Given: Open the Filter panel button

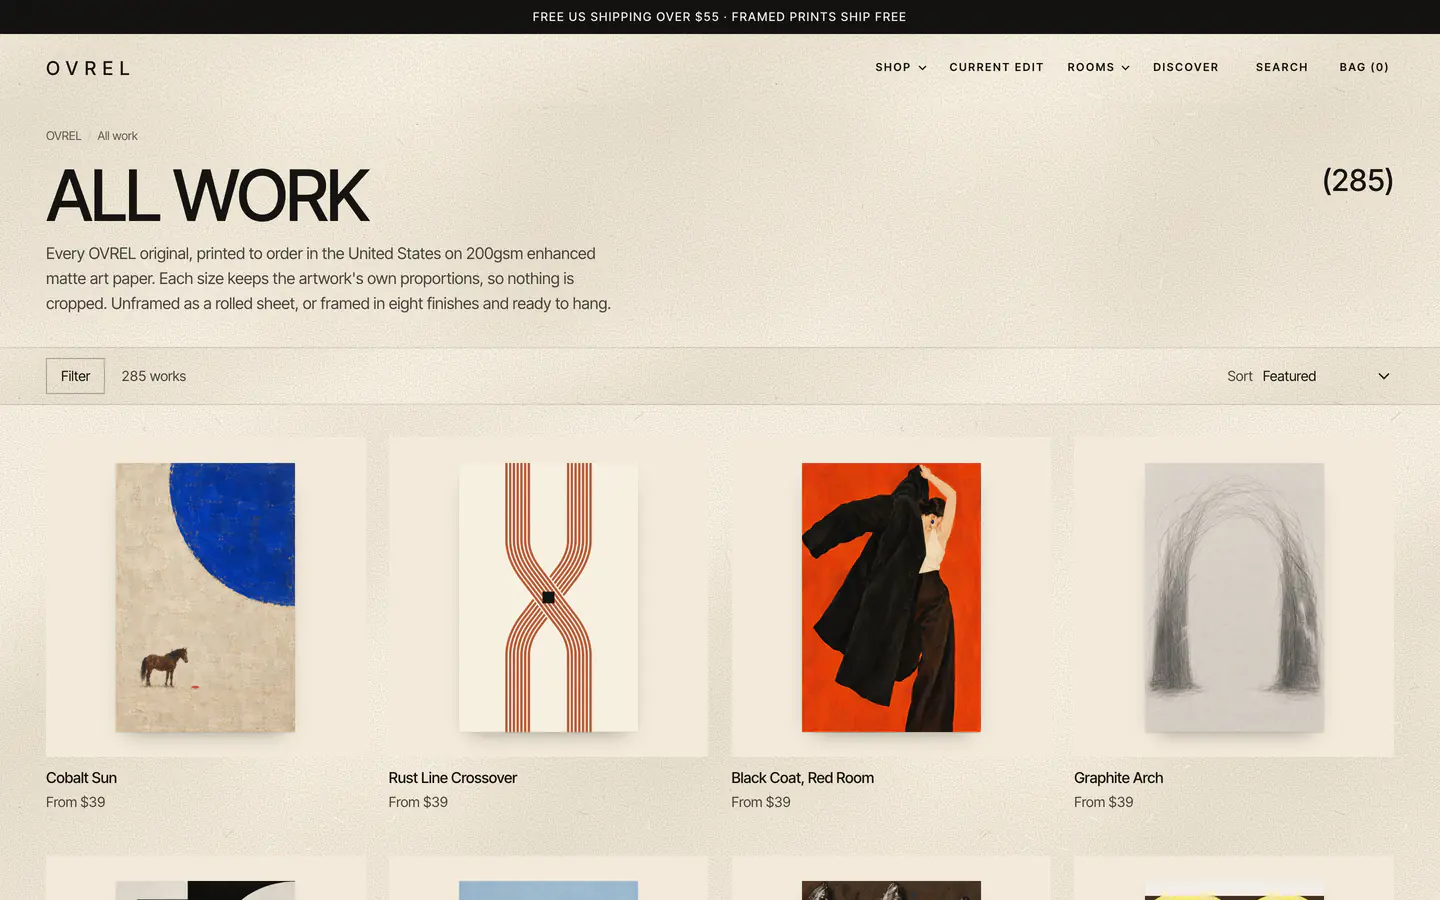Looking at the screenshot, I should pyautogui.click(x=75, y=376).
